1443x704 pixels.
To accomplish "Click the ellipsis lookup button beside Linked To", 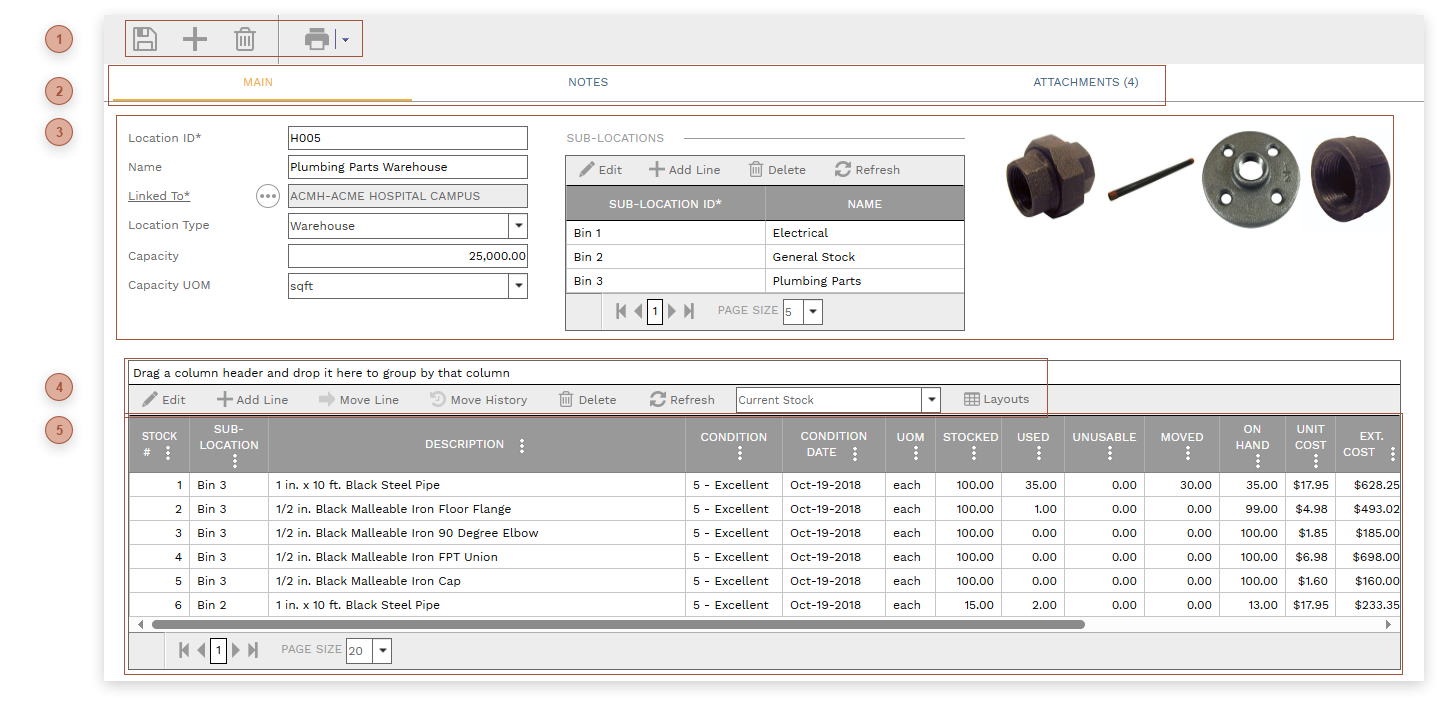I will (x=267, y=196).
